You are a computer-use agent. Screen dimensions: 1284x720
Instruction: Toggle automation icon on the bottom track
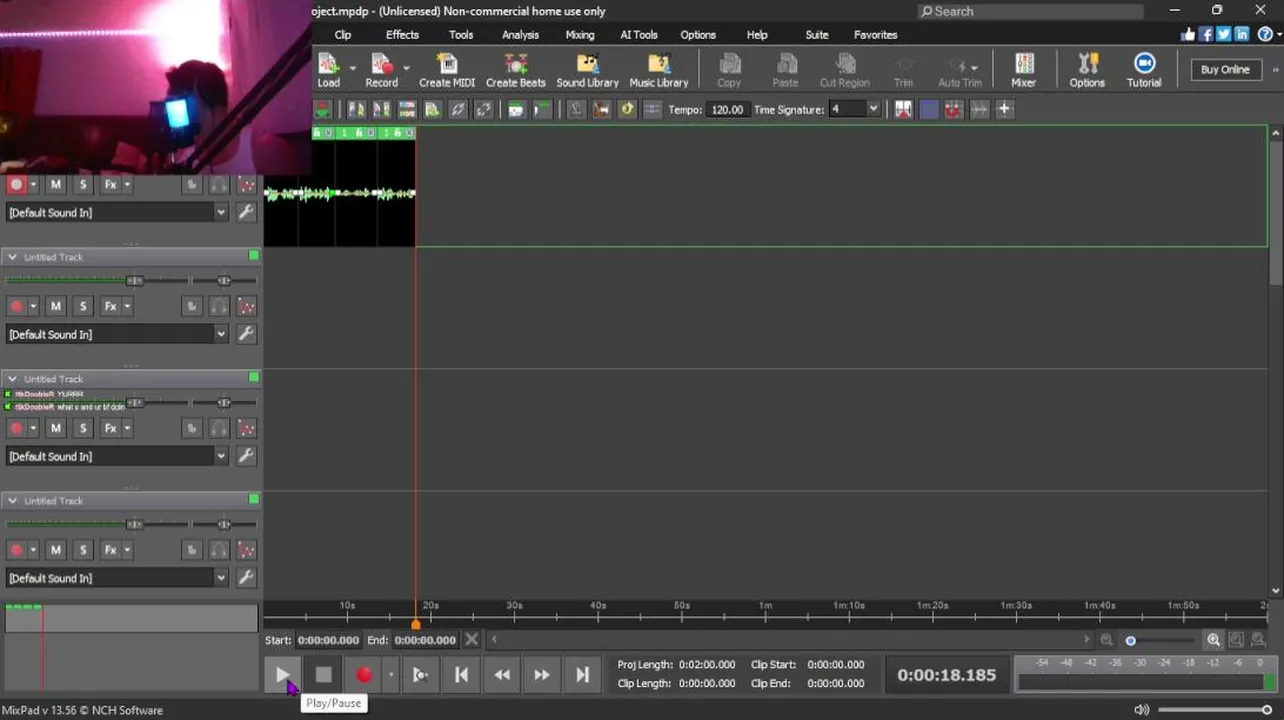[x=246, y=550]
